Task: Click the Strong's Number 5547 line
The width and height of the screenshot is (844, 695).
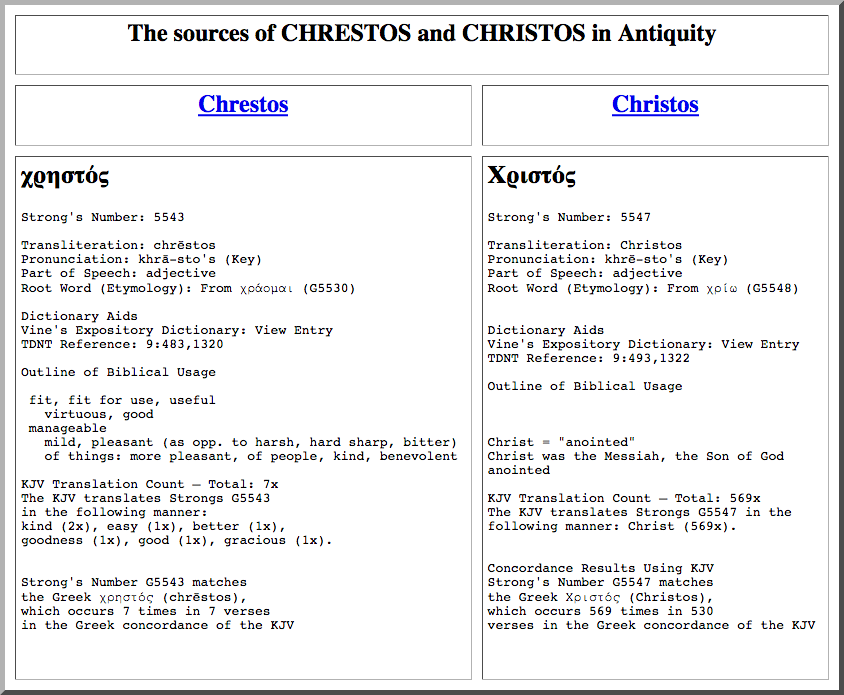Action: coord(569,217)
